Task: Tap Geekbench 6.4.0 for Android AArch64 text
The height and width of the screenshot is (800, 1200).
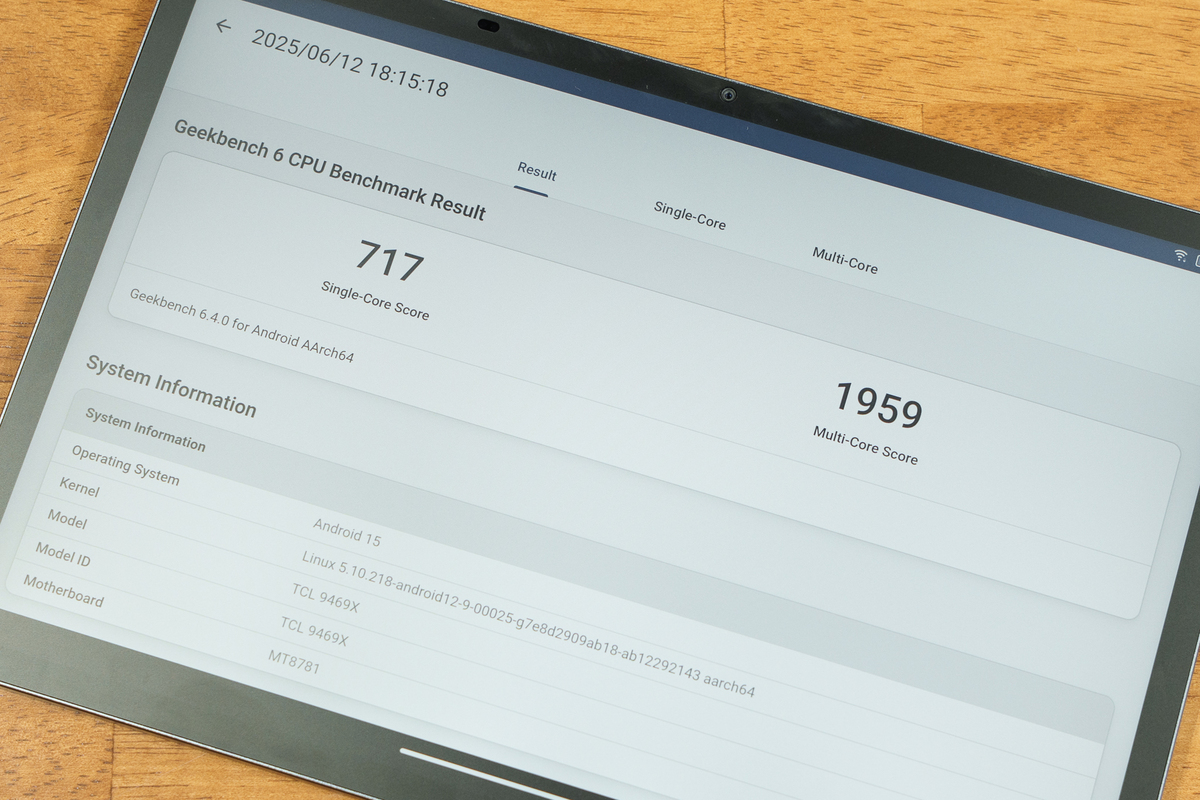Action: pos(241,326)
